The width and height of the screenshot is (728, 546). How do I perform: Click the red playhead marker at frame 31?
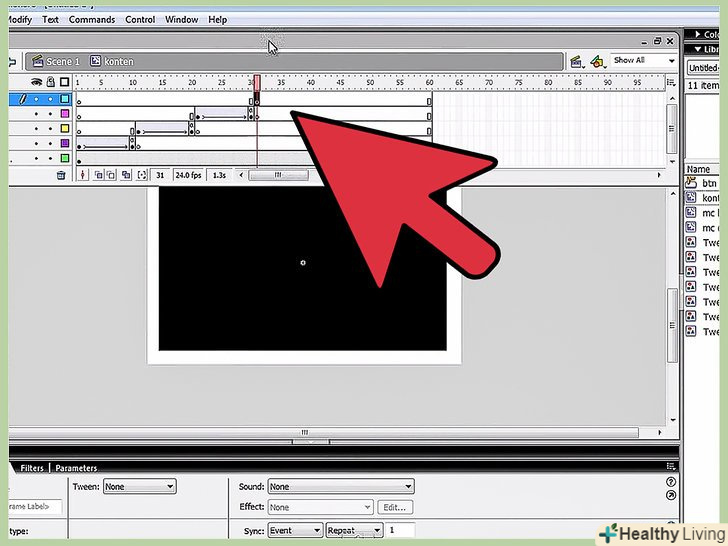pos(257,83)
